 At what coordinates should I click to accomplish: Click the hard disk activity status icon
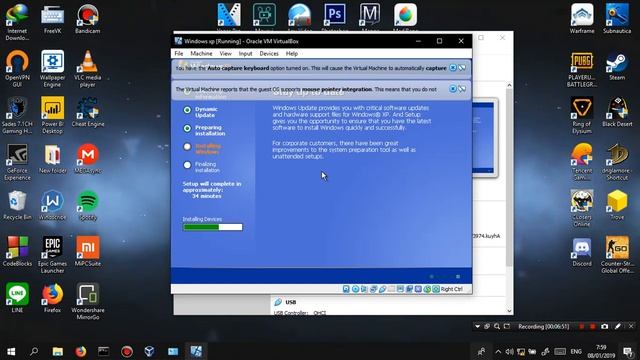pyautogui.click(x=346, y=289)
